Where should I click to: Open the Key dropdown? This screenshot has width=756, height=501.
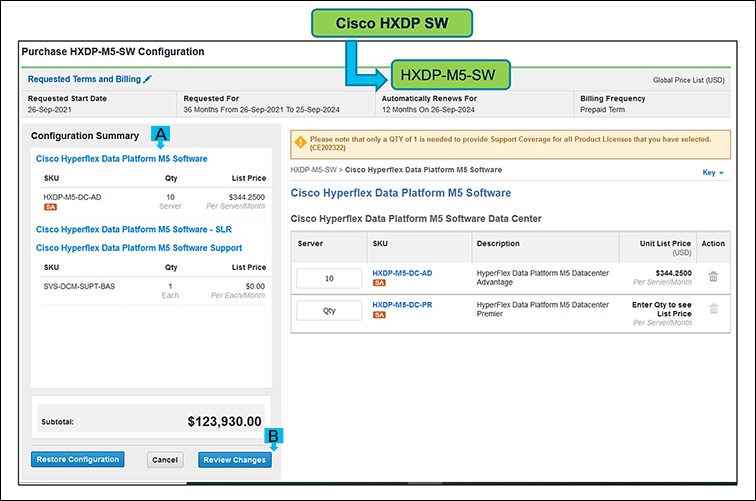click(713, 172)
